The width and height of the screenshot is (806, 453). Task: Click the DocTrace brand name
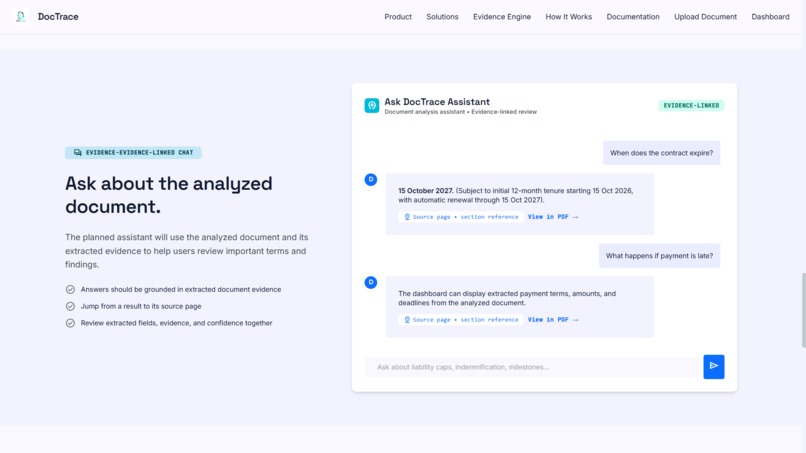[58, 16]
